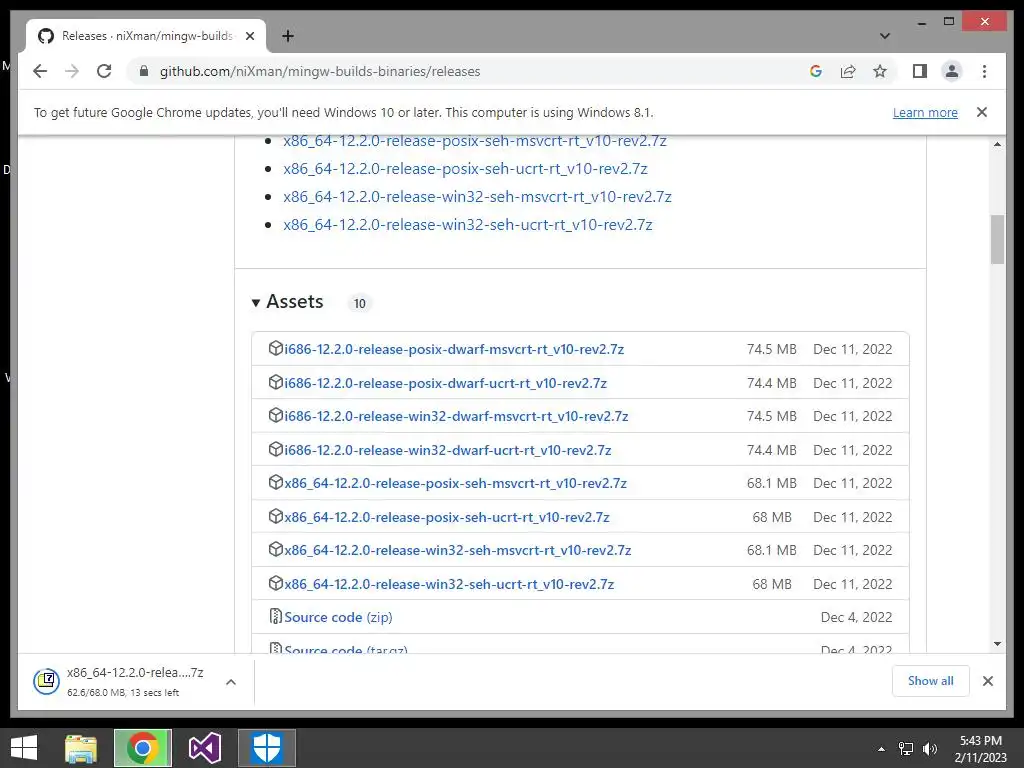The height and width of the screenshot is (768, 1024).
Task: Click package icon beside x86_64 win32-seh-msvcrt asset
Action: point(276,549)
